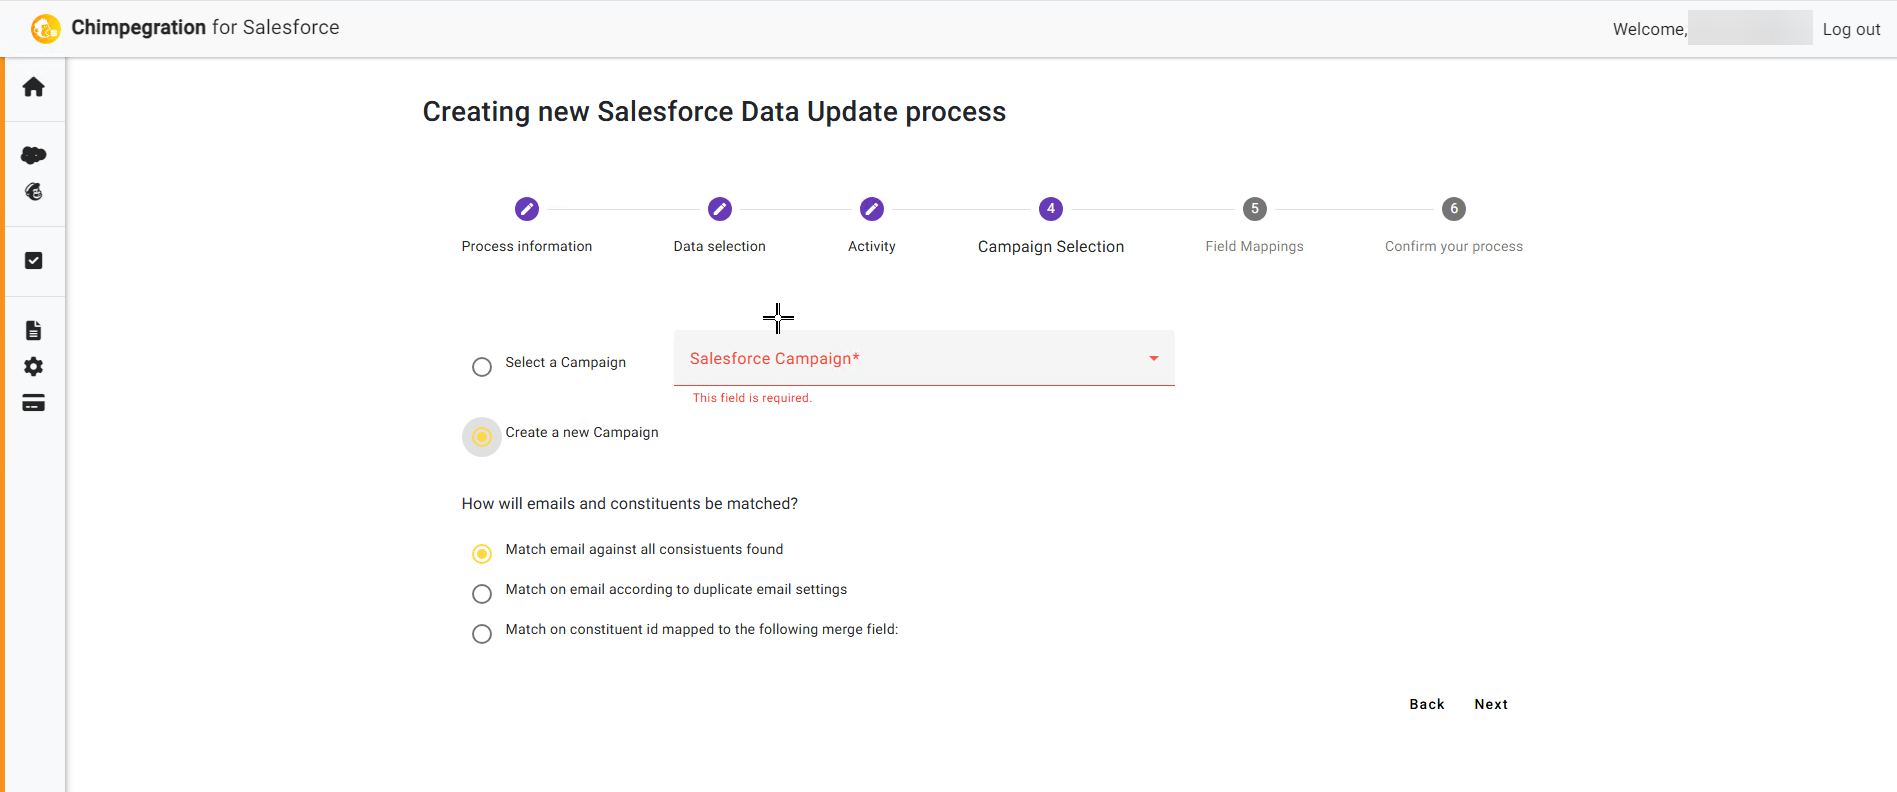Click the This field is required message
This screenshot has width=1897, height=792.
752,398
